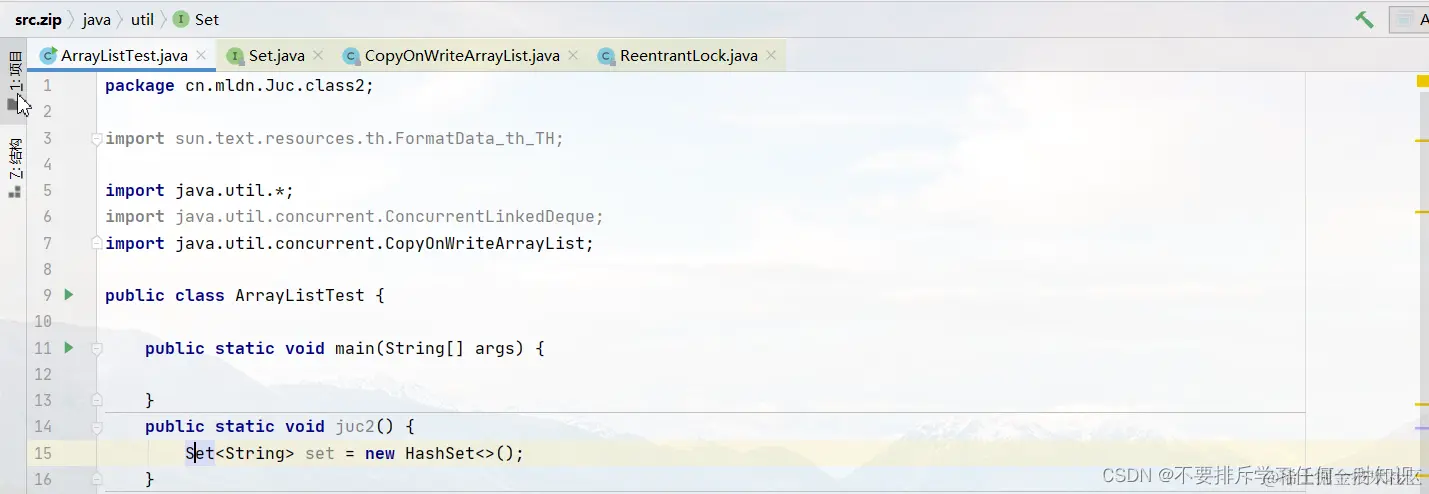Screen dimensions: 1429x494
Task: Click the Set.java tab interface icon
Action: coord(234,56)
